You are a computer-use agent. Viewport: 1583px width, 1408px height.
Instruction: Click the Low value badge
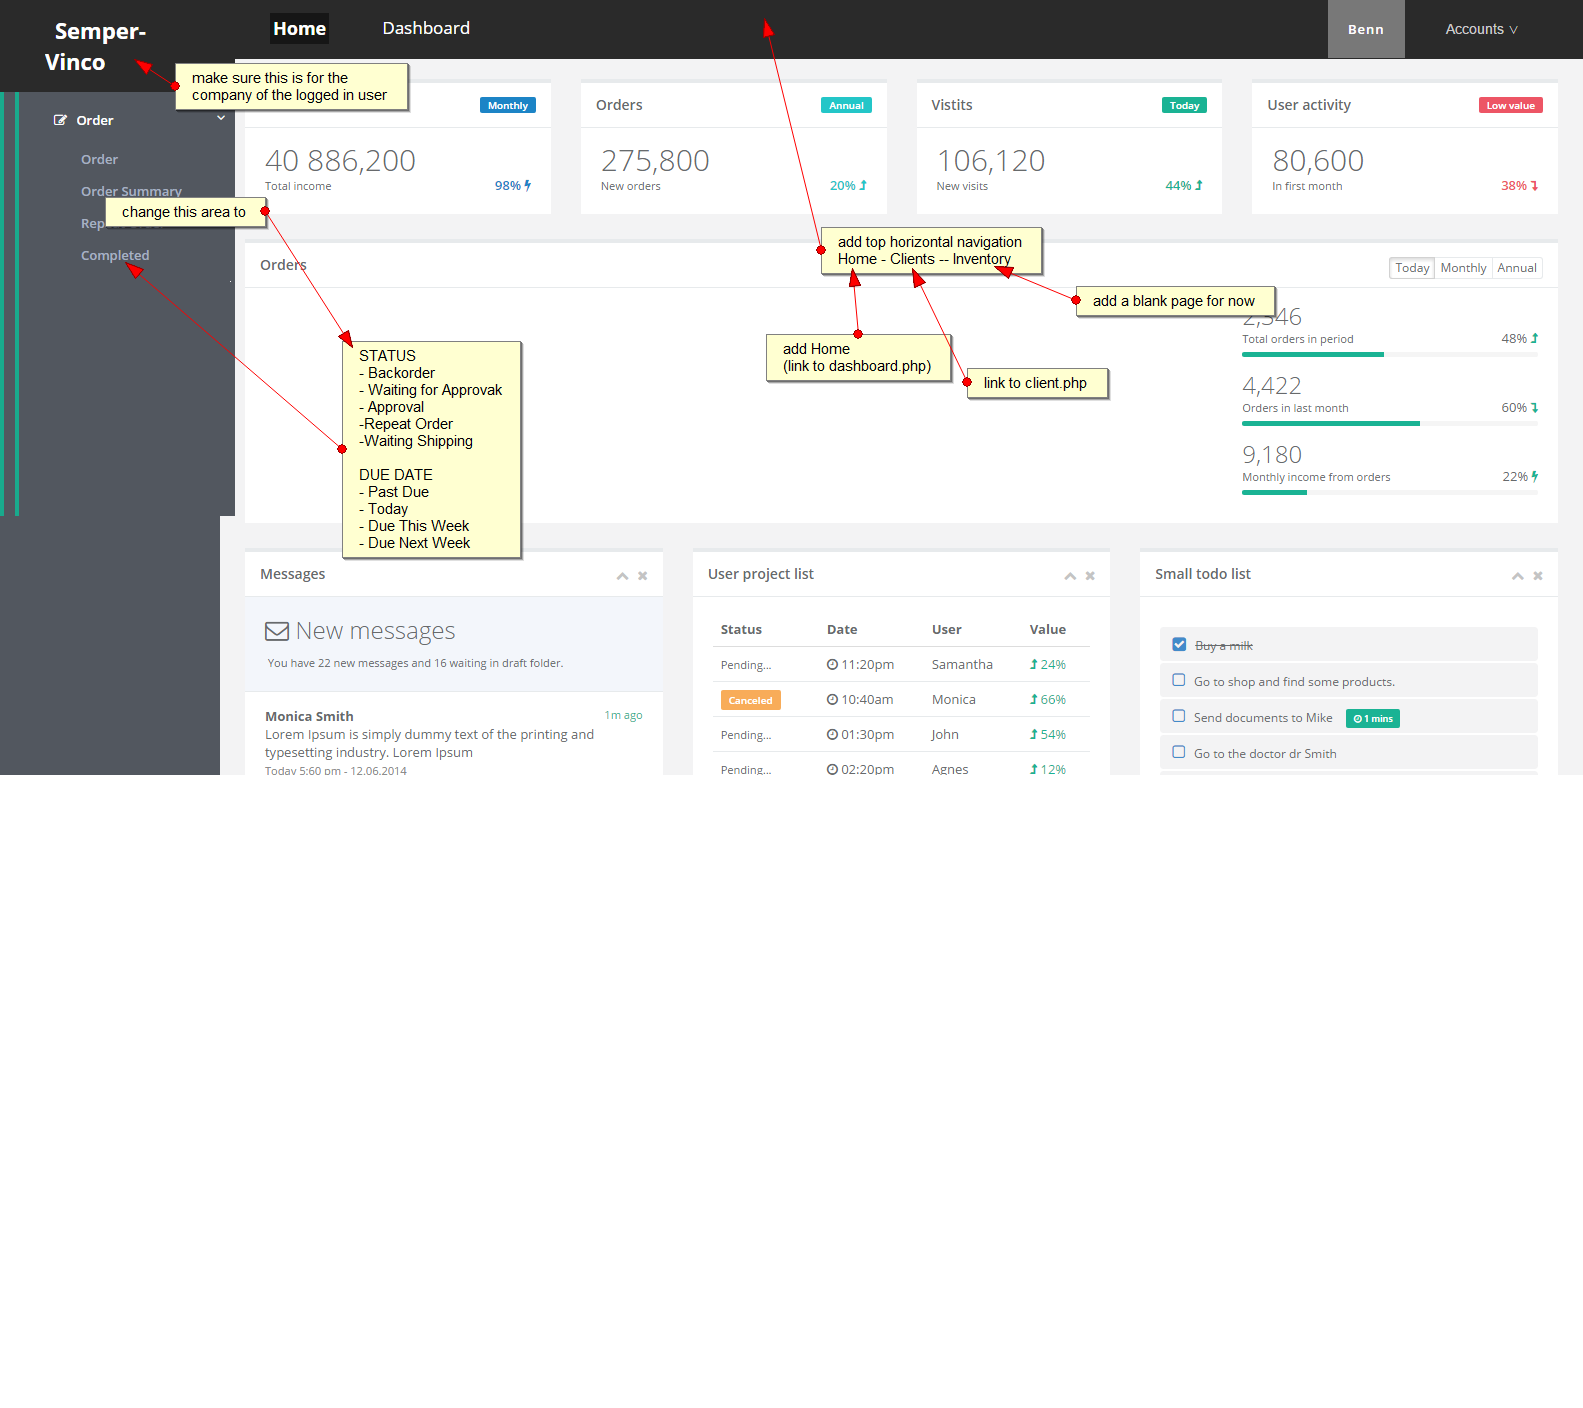point(1510,105)
